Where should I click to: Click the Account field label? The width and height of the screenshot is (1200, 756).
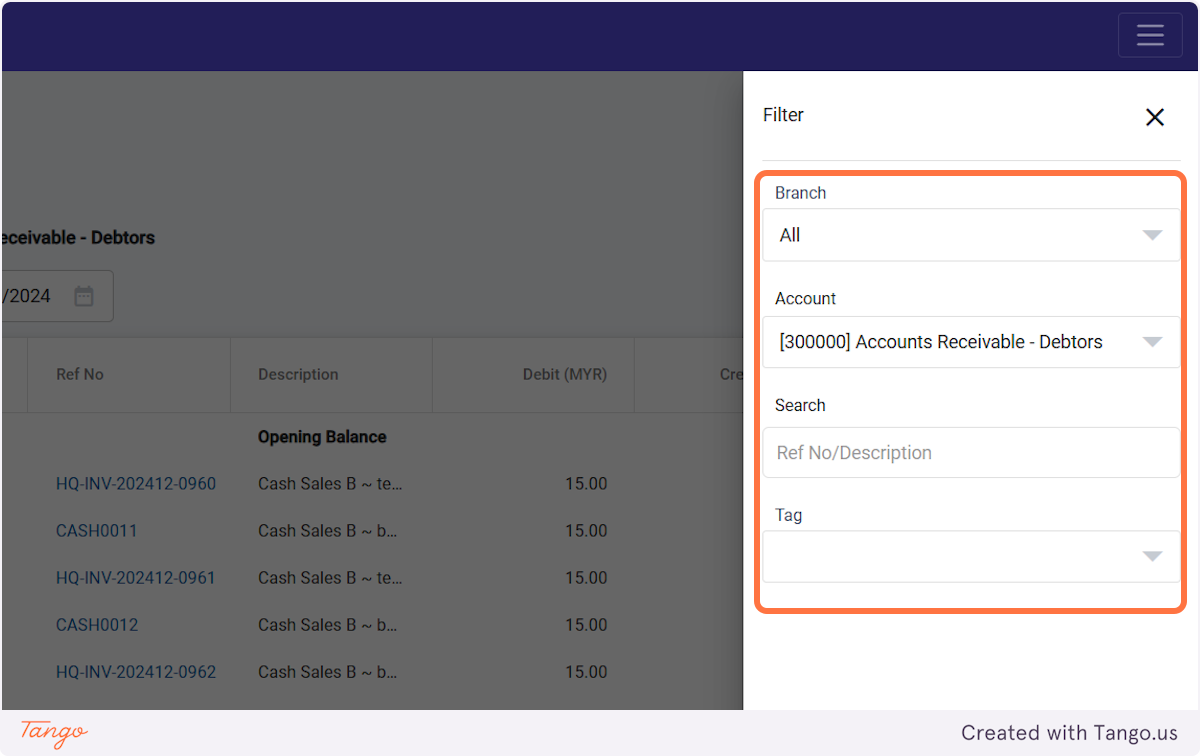[x=806, y=299]
